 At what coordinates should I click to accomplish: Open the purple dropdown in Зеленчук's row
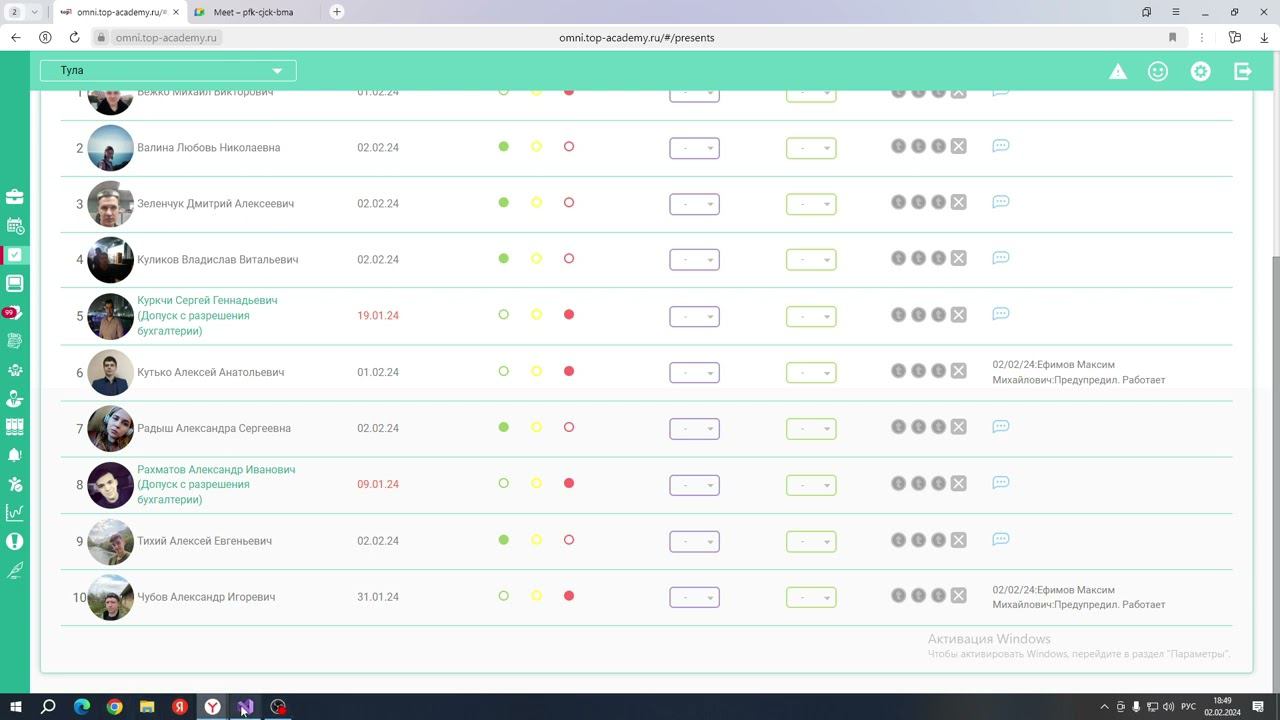[694, 204]
